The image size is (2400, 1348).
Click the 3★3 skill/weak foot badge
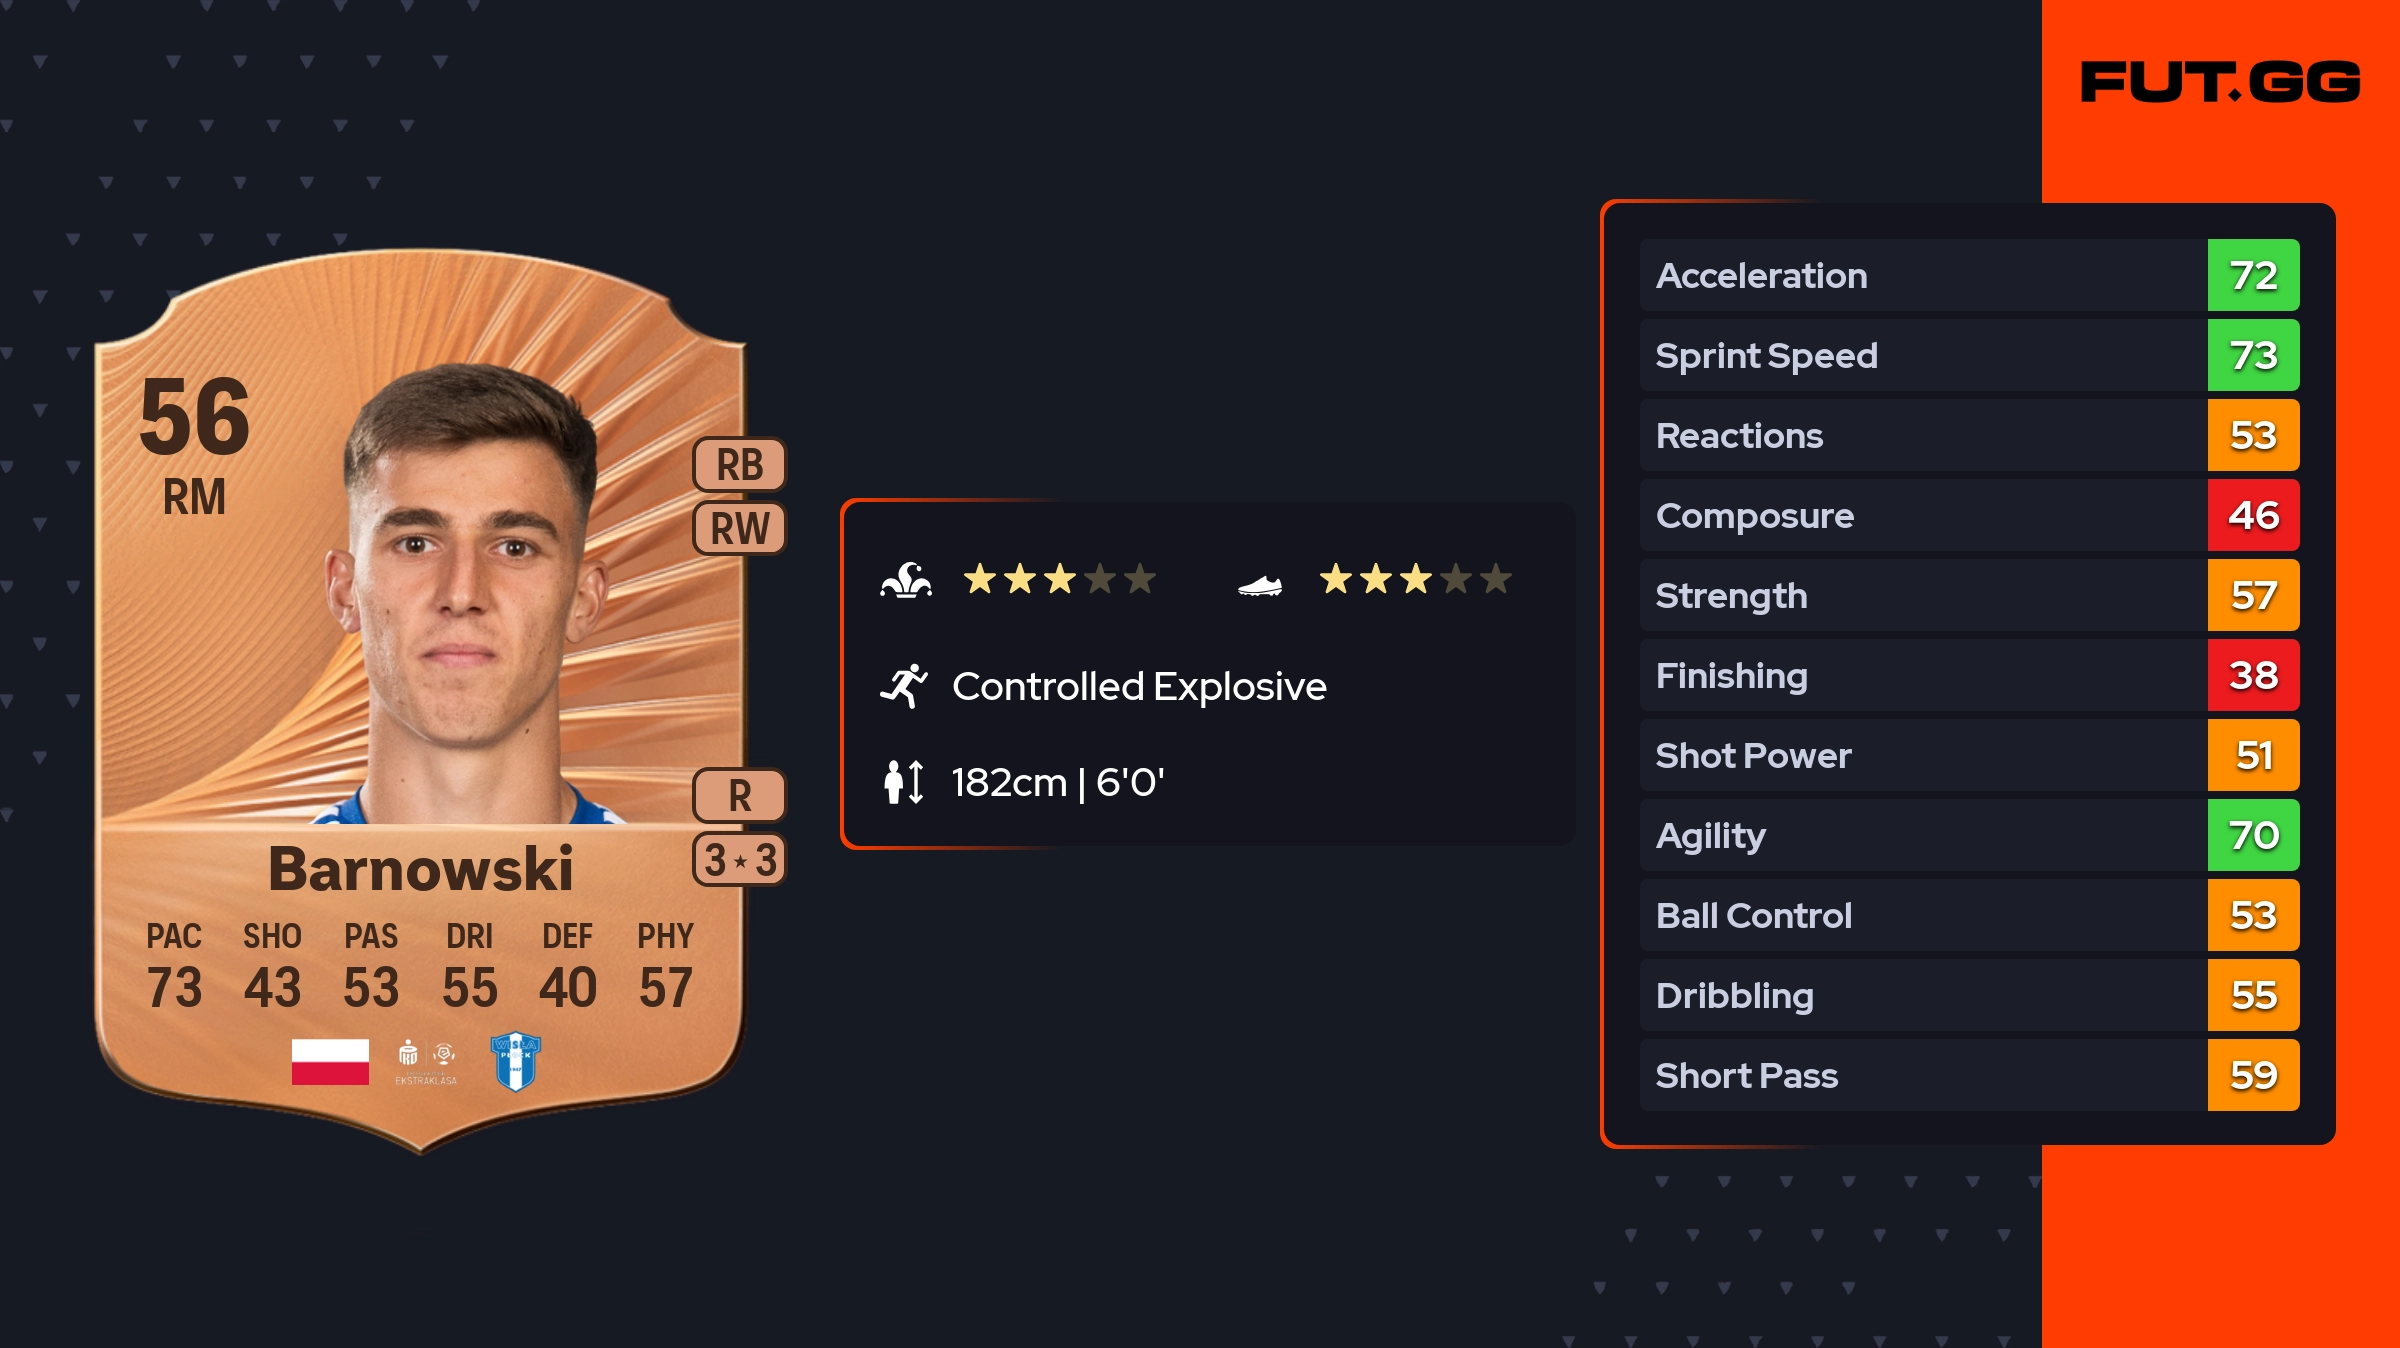coord(740,860)
